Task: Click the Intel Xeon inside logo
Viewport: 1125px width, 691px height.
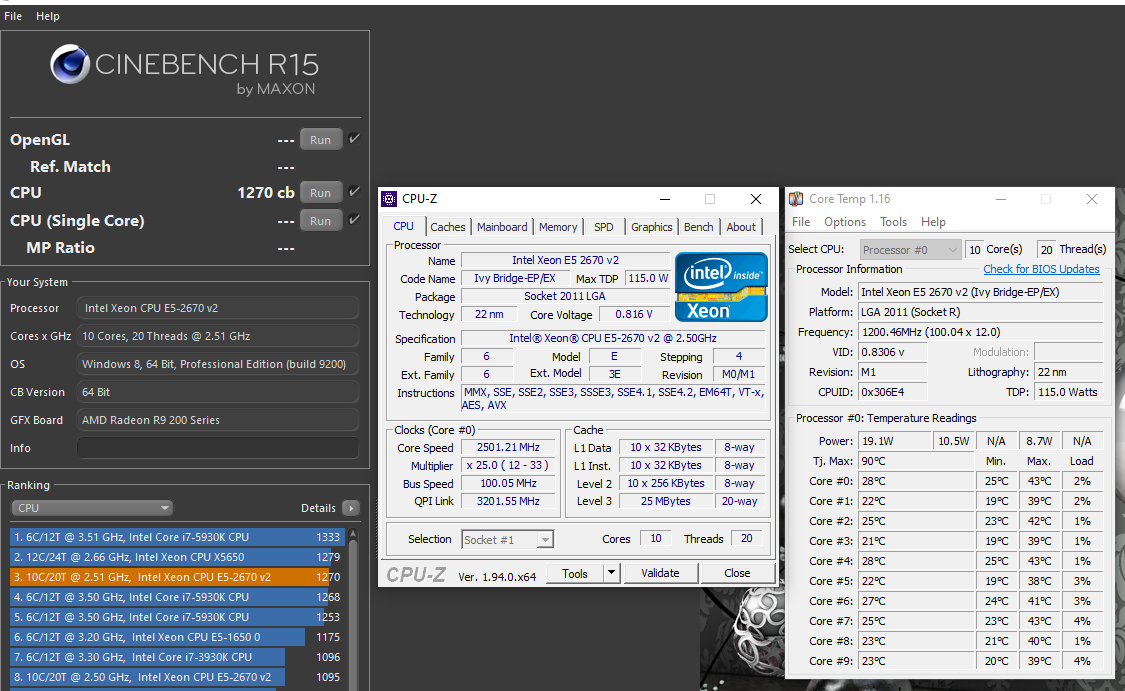Action: click(x=721, y=286)
